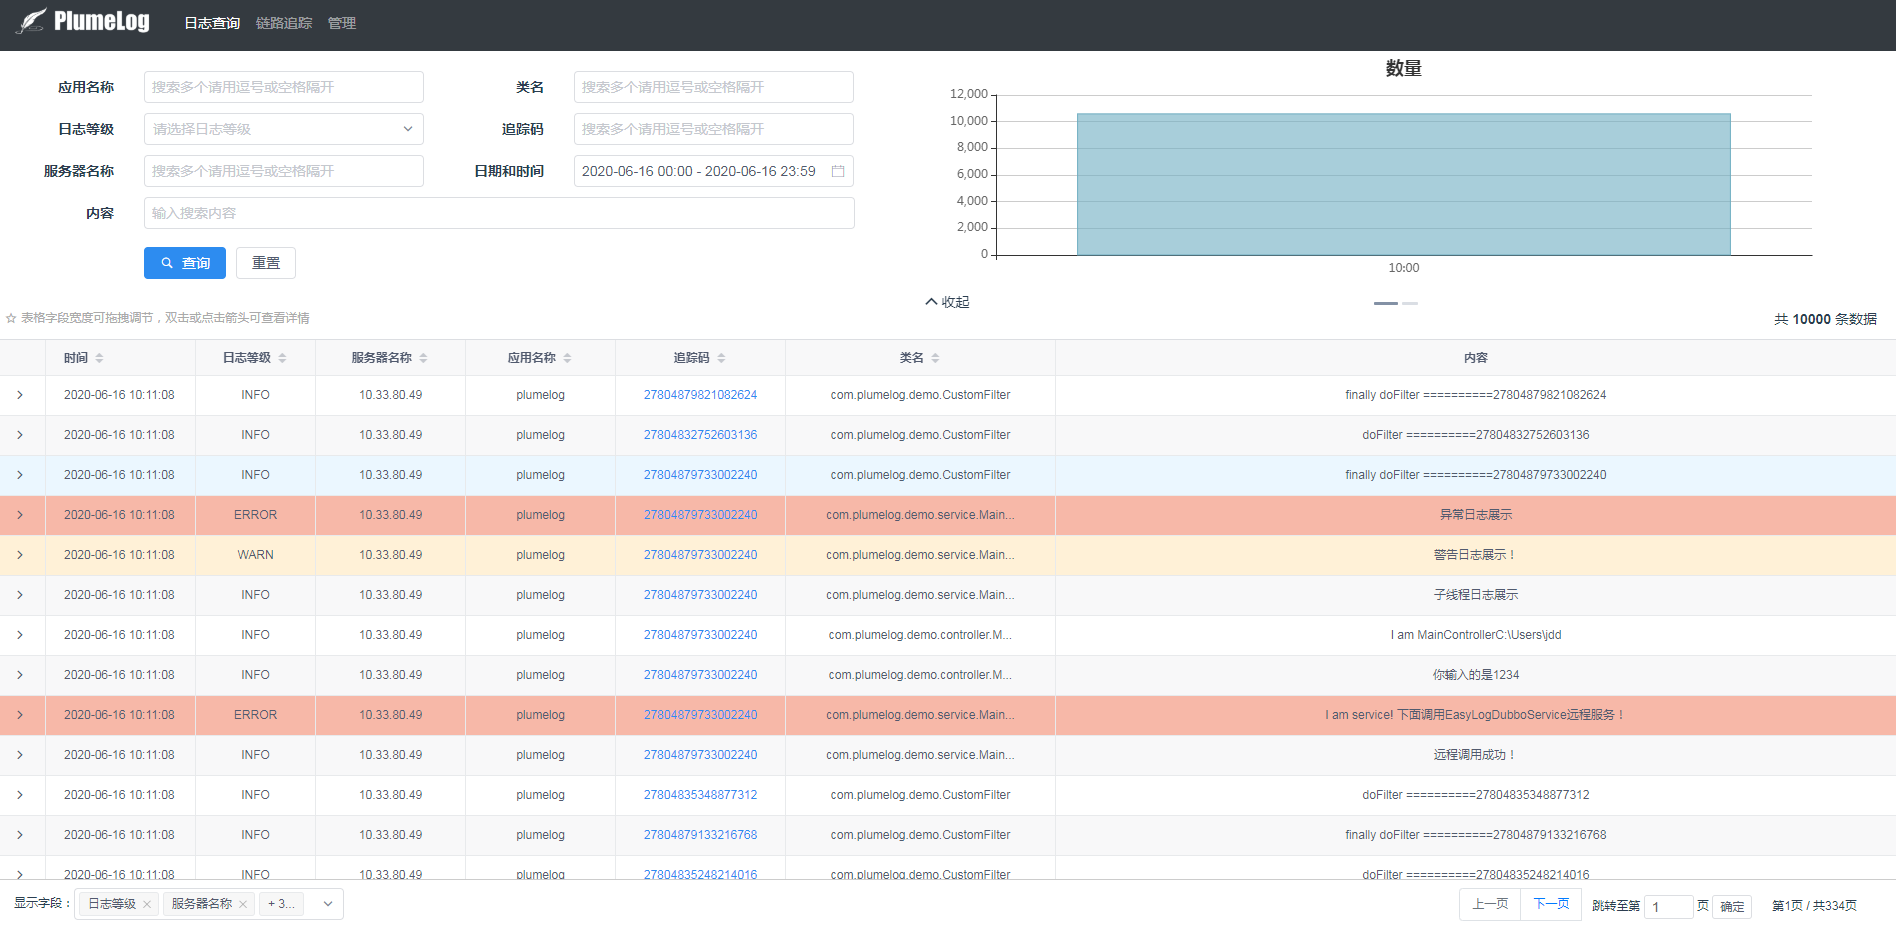
Task: Click the PlumeLog feather logo
Action: (x=32, y=21)
